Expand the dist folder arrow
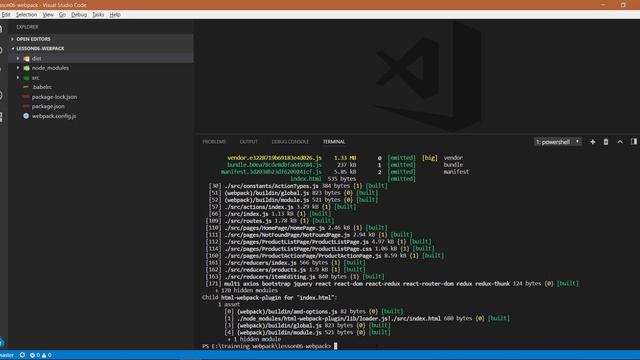The width and height of the screenshot is (640, 360). pyautogui.click(x=18, y=58)
